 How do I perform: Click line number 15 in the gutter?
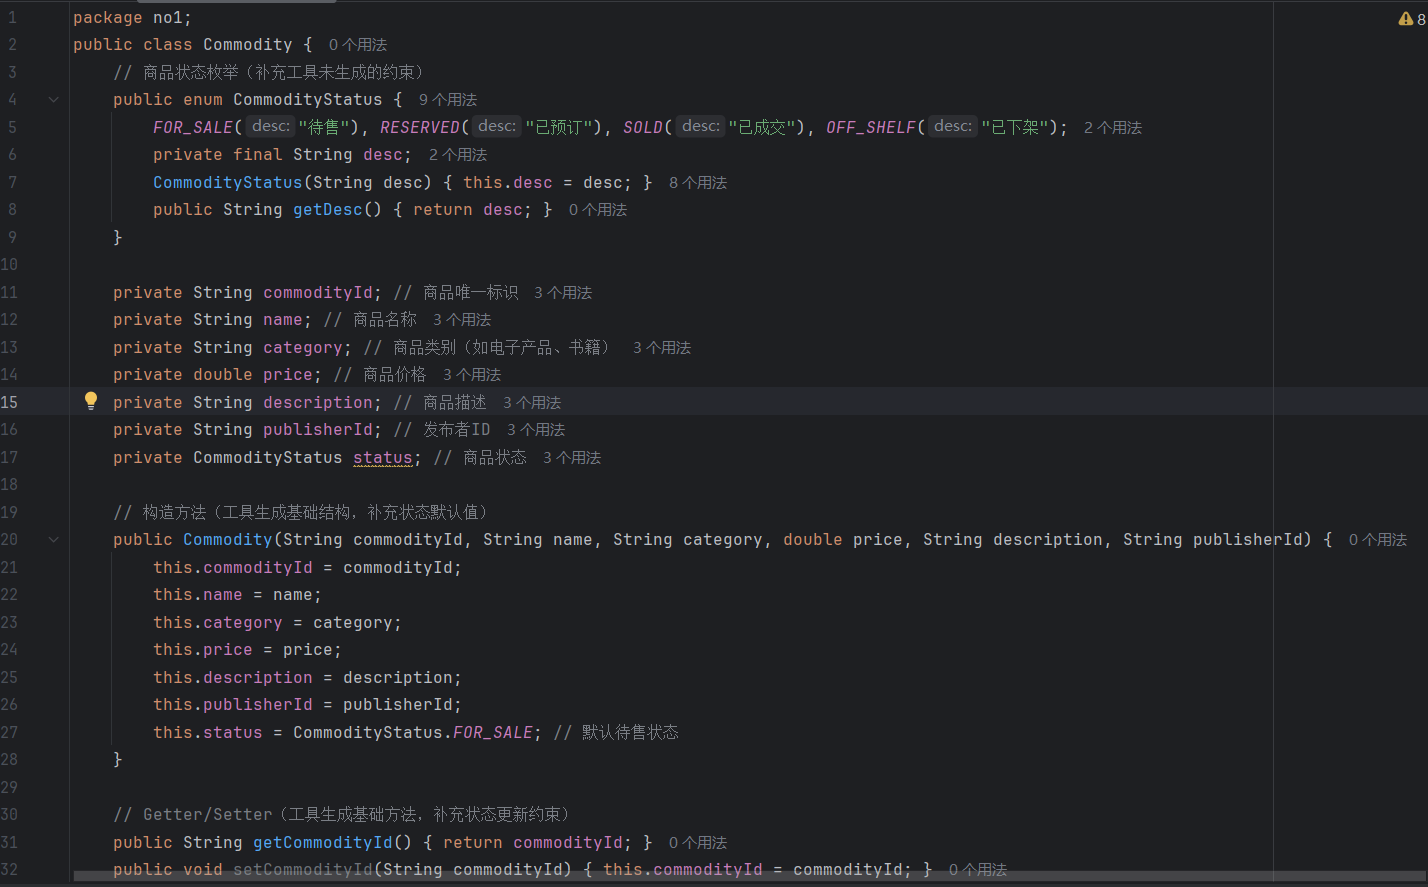[10, 402]
